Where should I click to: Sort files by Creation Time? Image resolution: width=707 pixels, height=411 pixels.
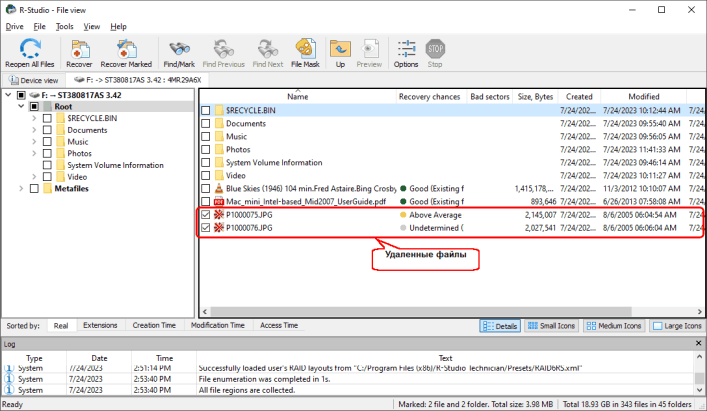coord(154,325)
